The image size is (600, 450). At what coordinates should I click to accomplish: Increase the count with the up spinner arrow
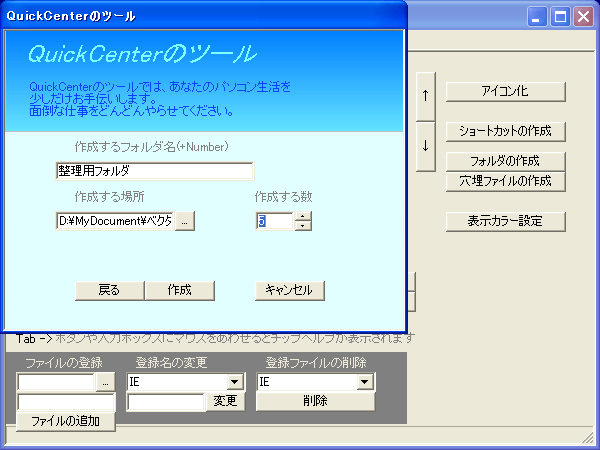303,217
